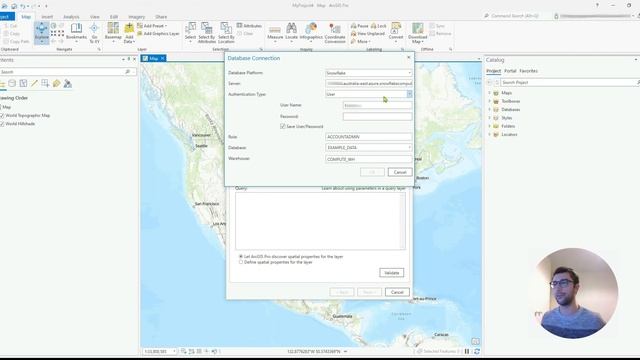Screen dimensions: 640x360
Task: Click the Download Map button
Action: tap(418, 33)
